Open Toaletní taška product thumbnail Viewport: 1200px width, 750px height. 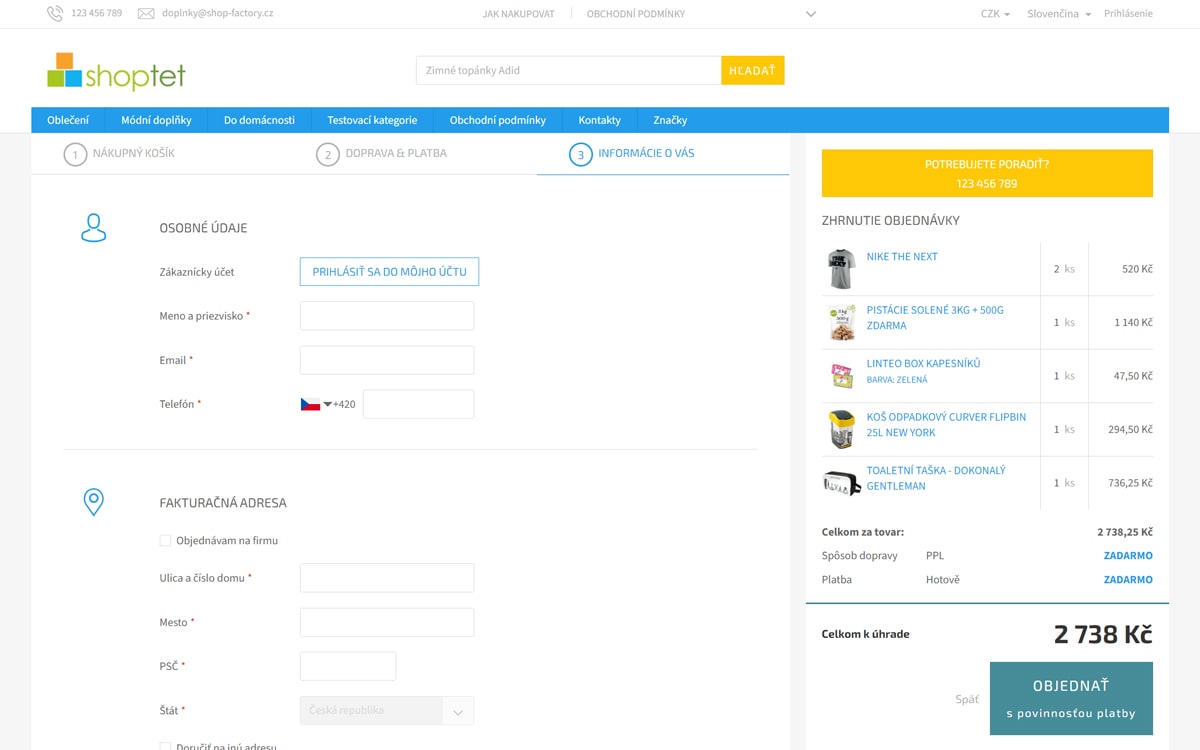point(842,483)
